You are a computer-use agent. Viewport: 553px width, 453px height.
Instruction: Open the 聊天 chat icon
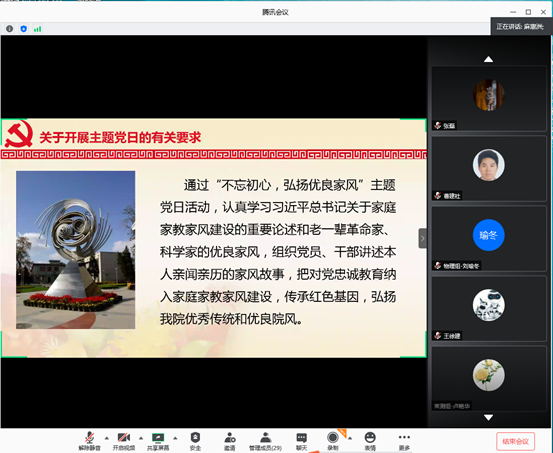pyautogui.click(x=302, y=441)
